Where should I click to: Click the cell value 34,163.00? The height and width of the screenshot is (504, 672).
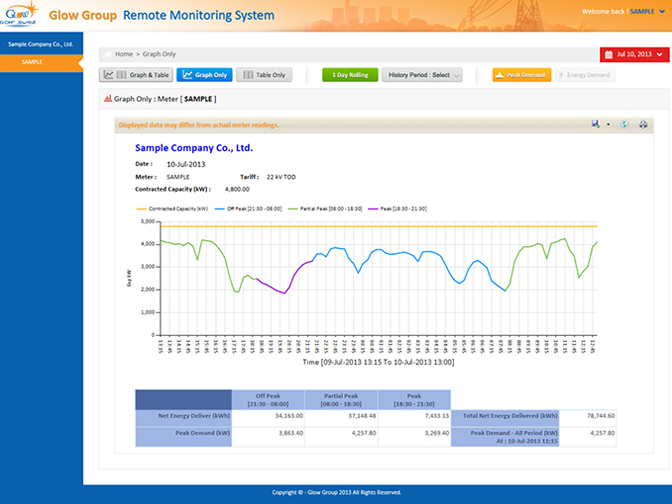click(289, 416)
